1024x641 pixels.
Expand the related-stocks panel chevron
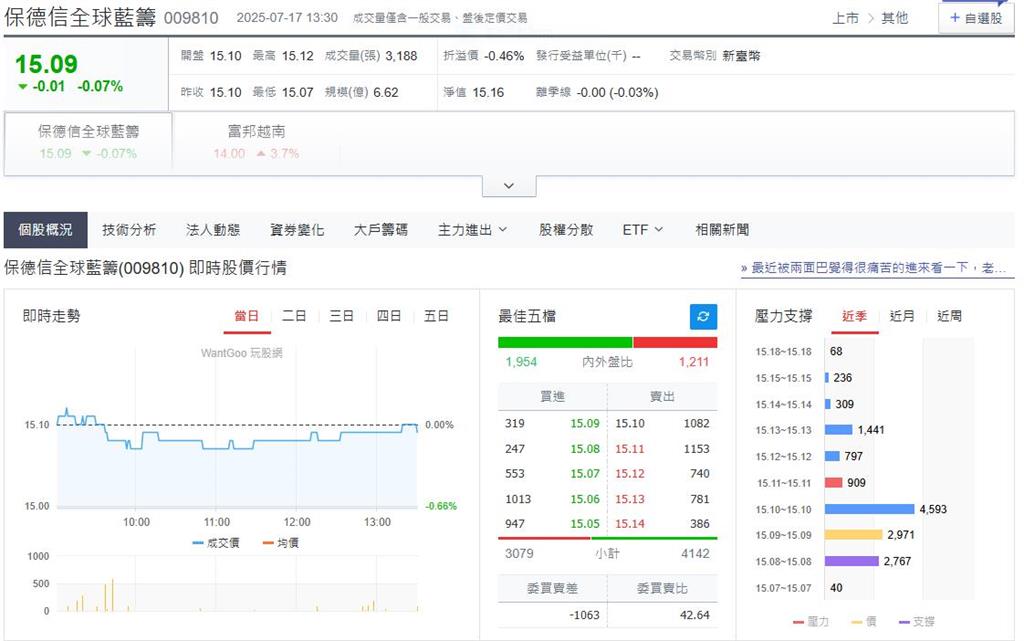509,186
